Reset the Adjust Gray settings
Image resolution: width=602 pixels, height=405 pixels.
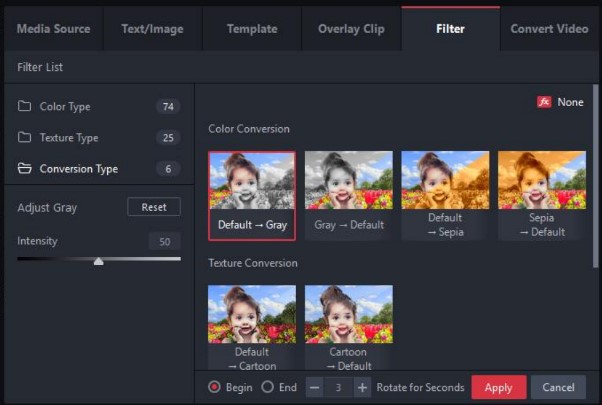(x=154, y=207)
